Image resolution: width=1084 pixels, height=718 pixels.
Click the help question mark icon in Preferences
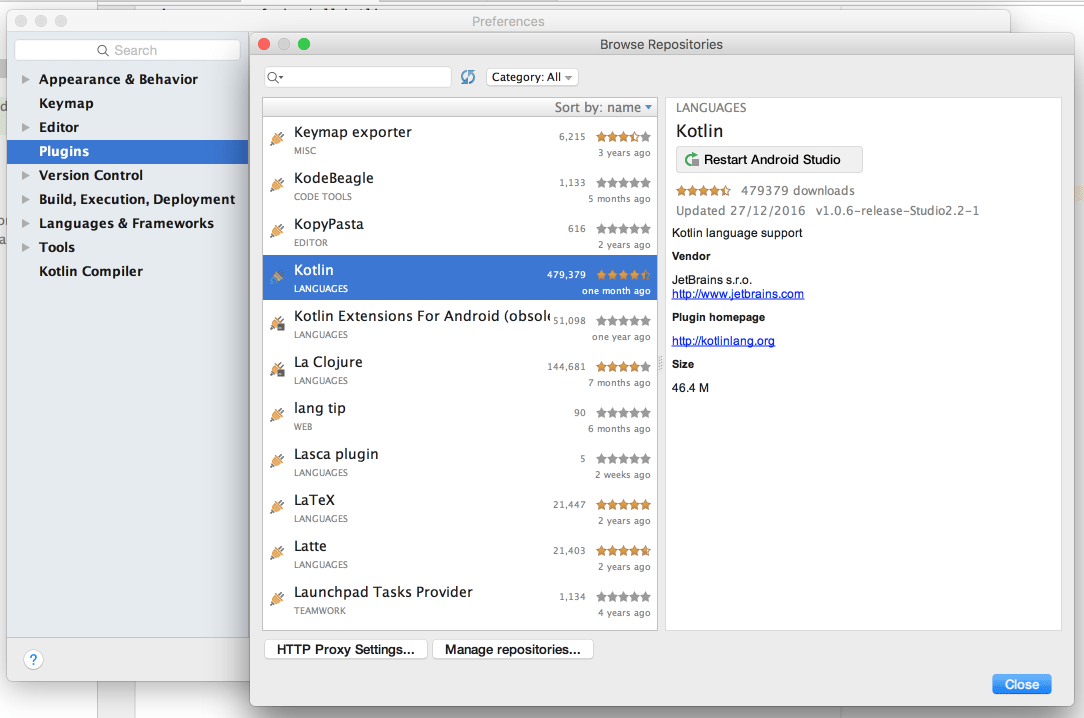point(33,660)
